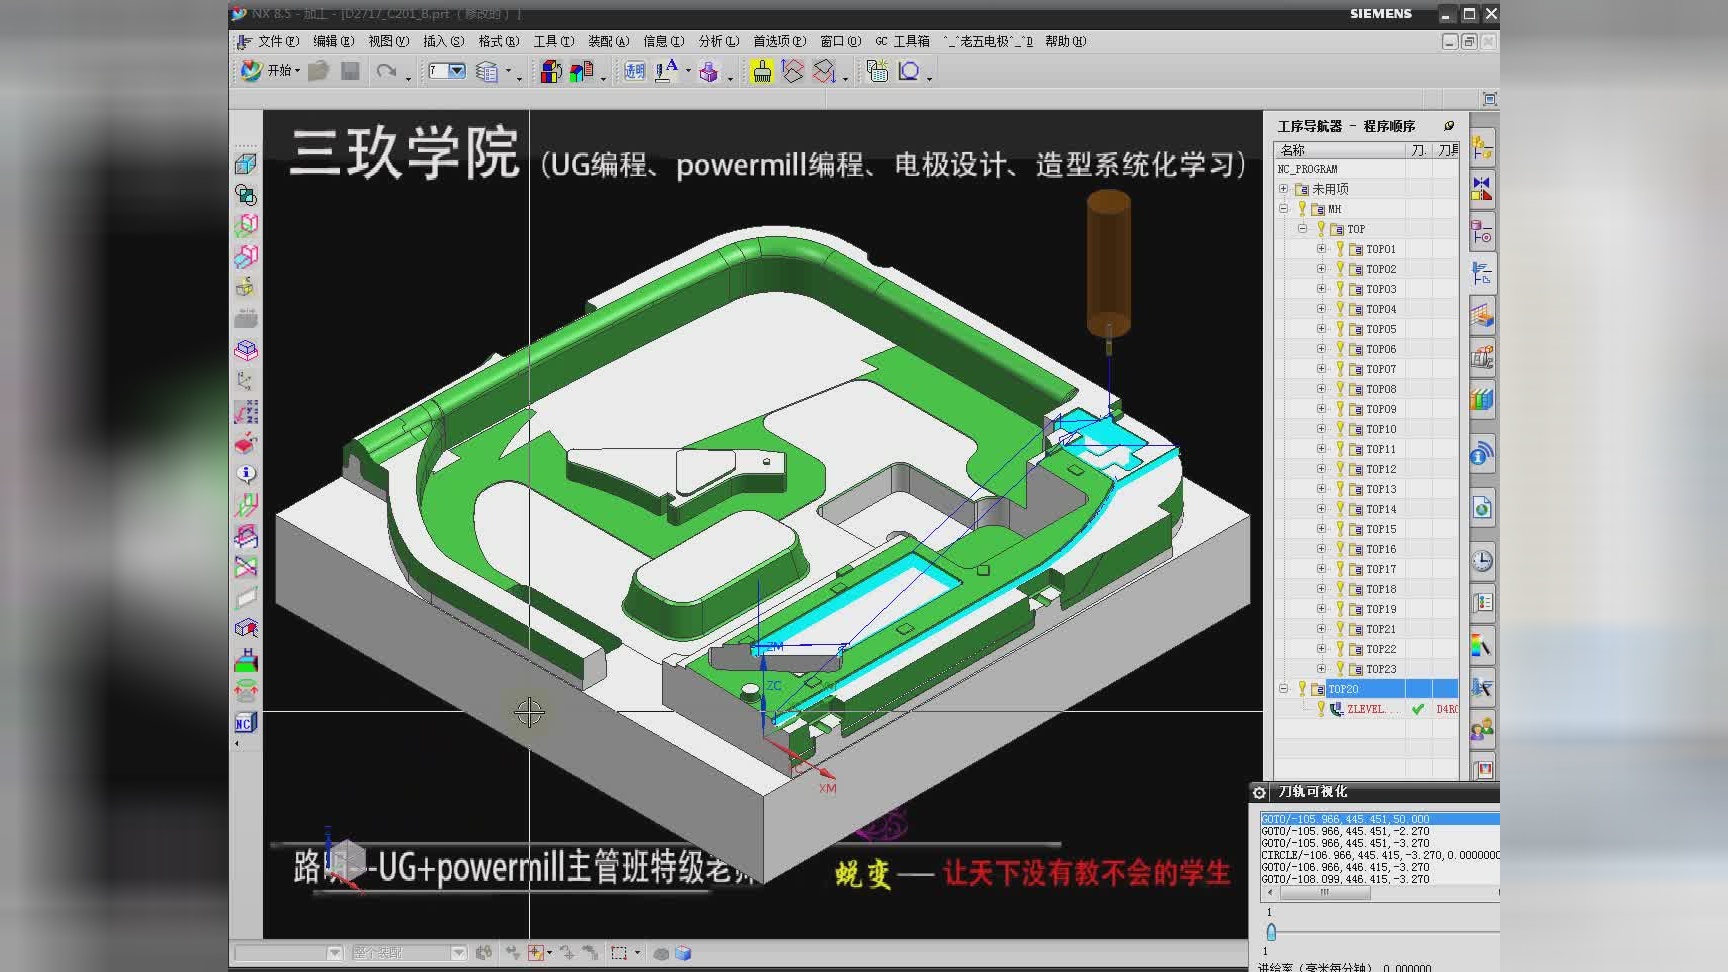
Task: Click the NC post process icon
Action: [246, 723]
